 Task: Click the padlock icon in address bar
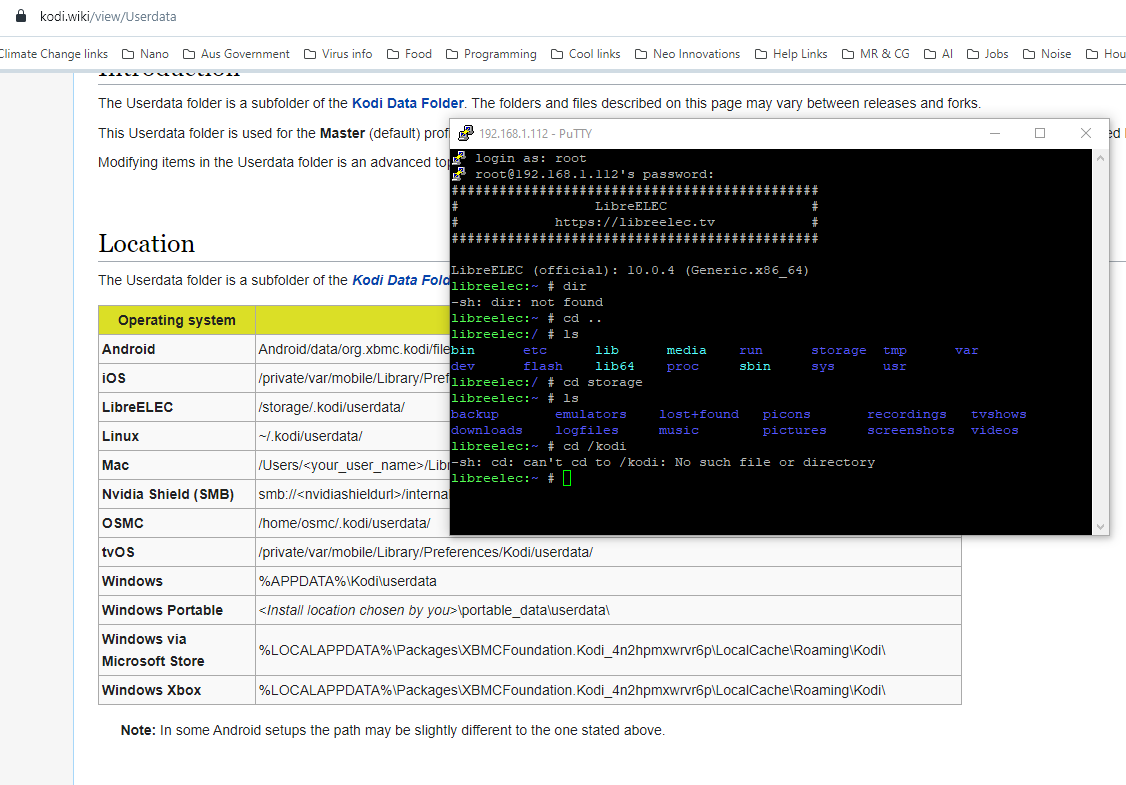point(21,17)
